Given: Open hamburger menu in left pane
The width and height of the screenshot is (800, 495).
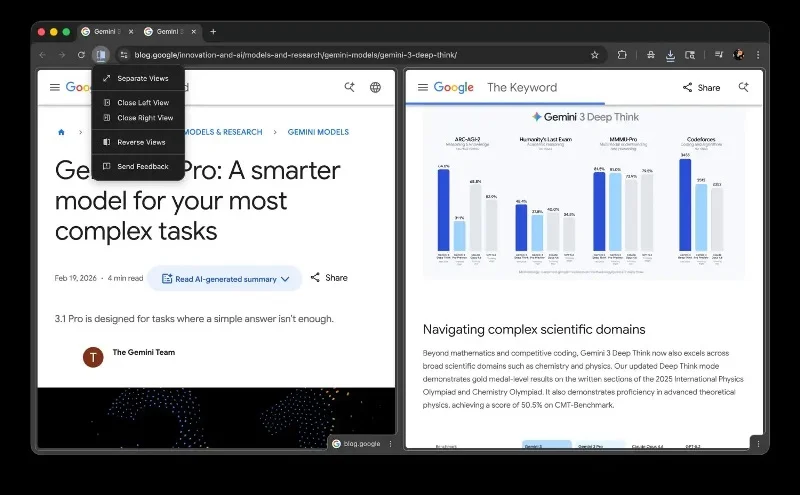Looking at the screenshot, I should click(55, 87).
